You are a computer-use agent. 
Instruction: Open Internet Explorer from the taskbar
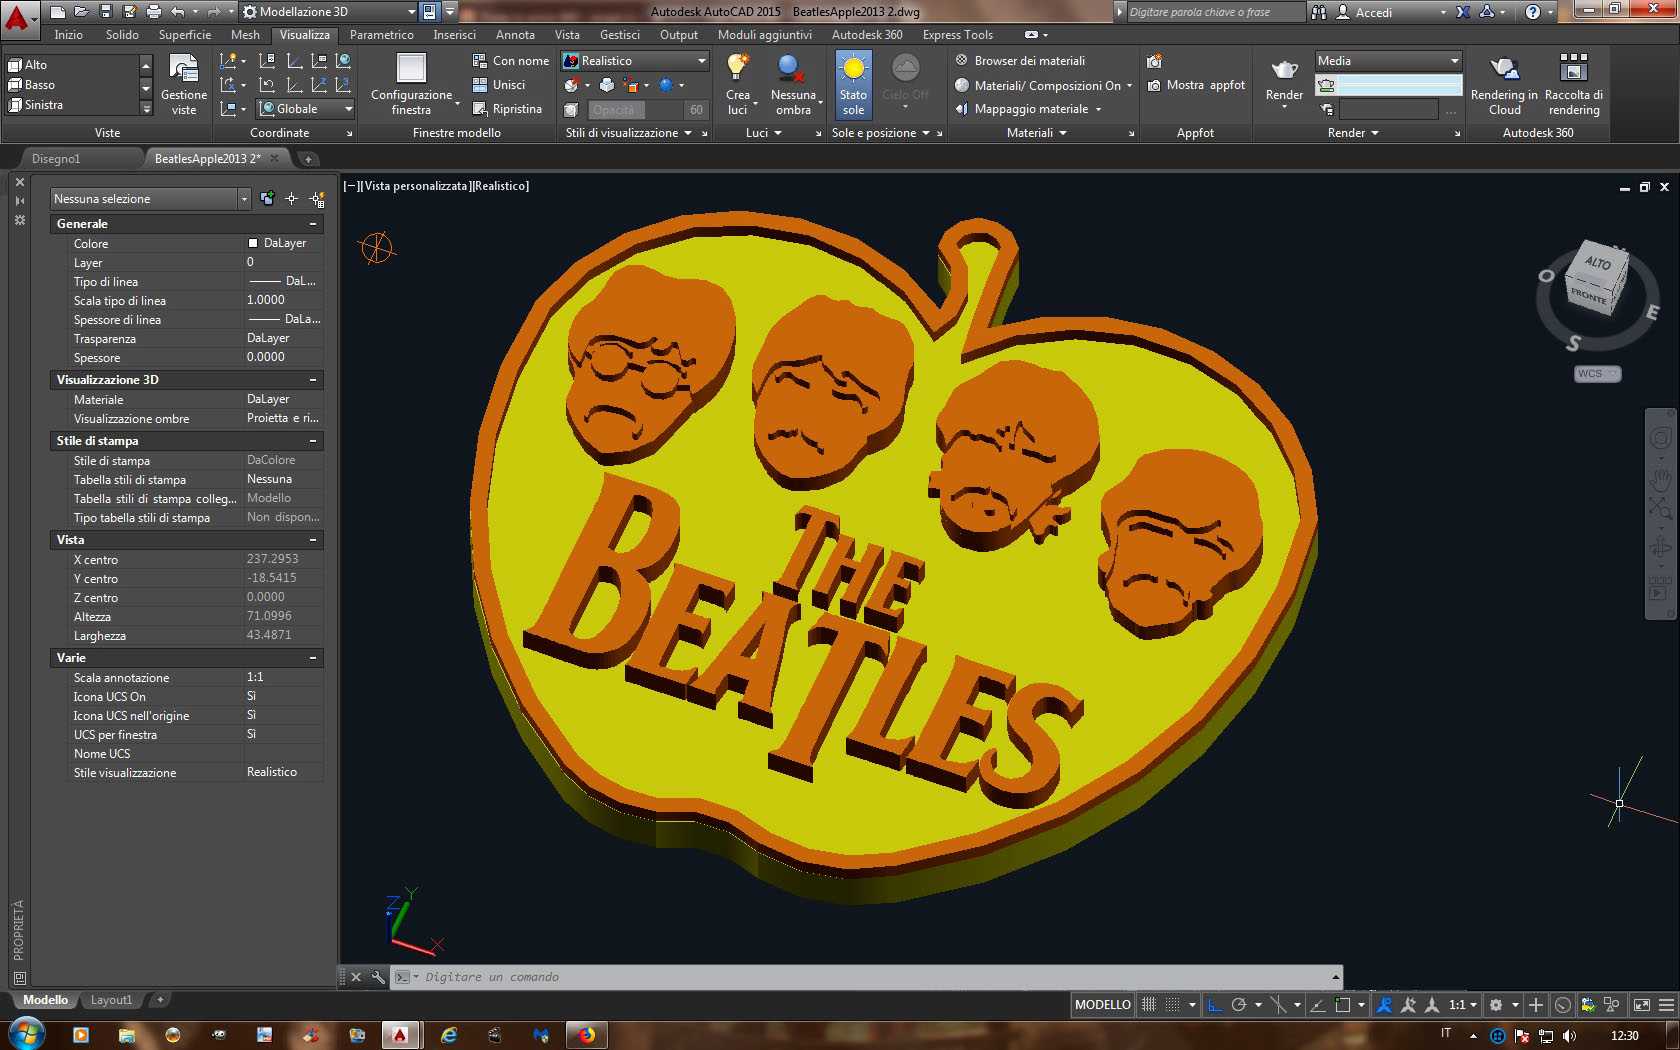click(x=449, y=1035)
